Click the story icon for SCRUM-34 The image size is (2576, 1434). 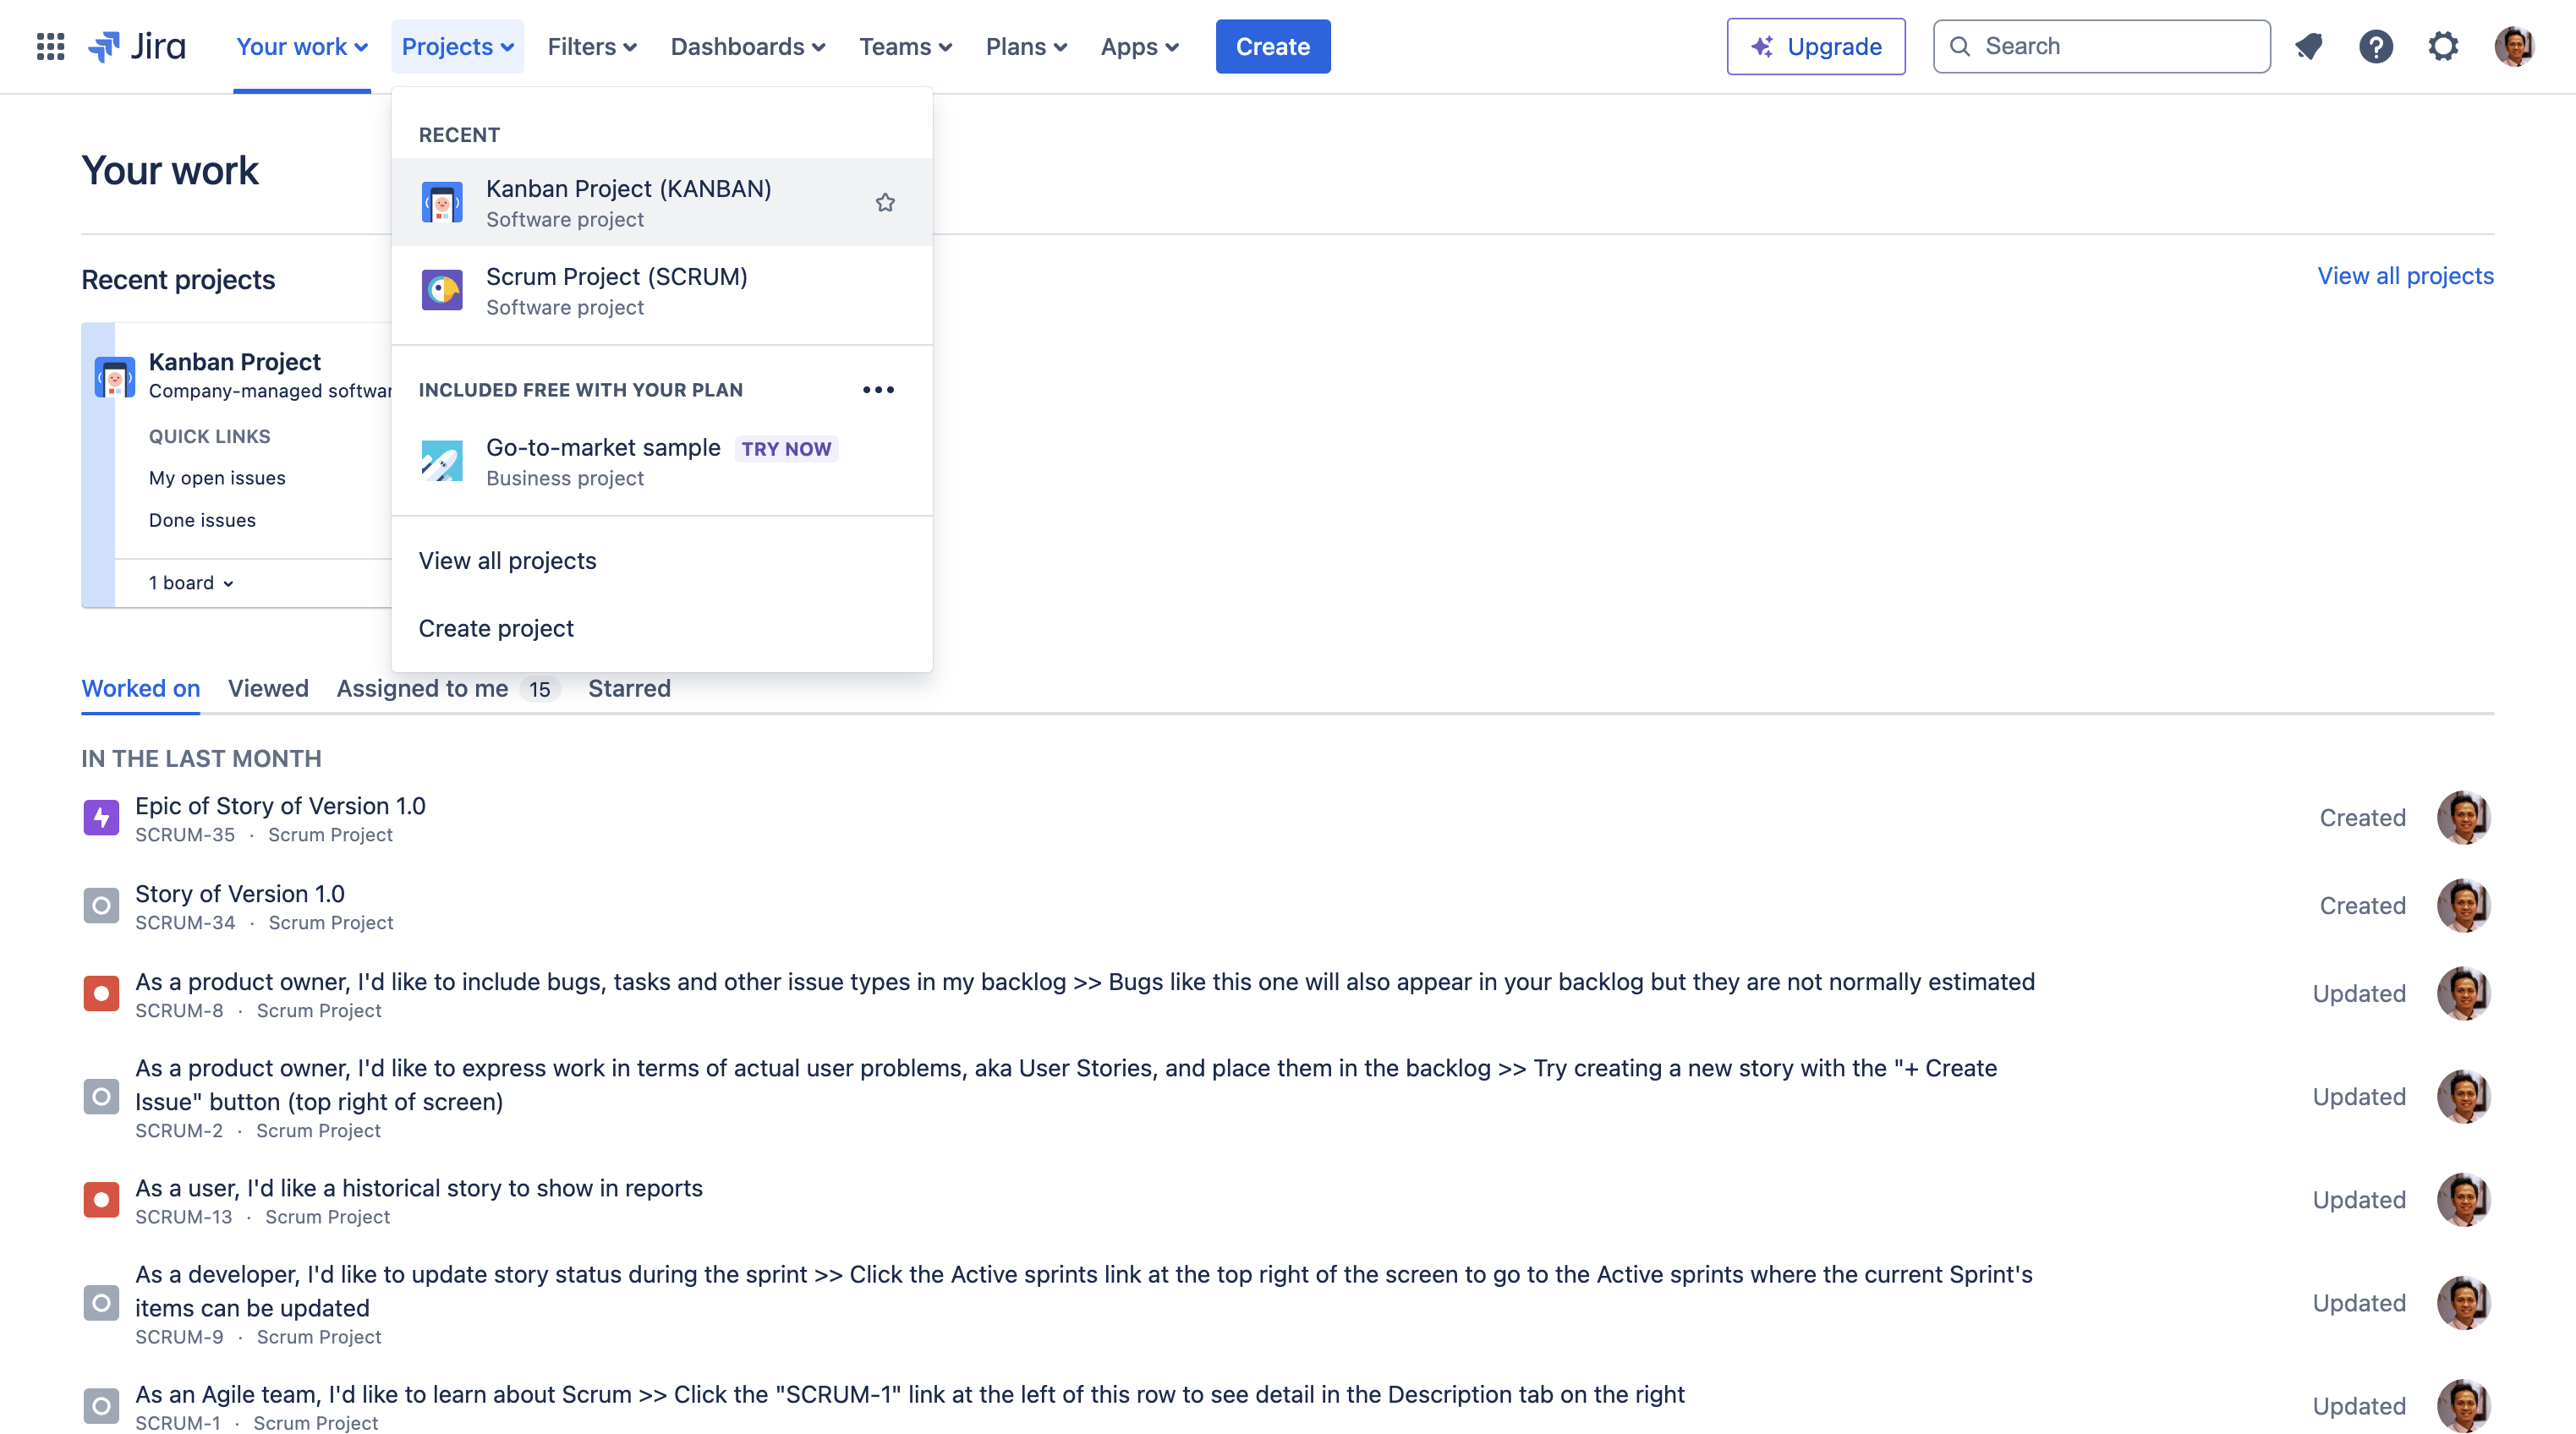tap(101, 906)
